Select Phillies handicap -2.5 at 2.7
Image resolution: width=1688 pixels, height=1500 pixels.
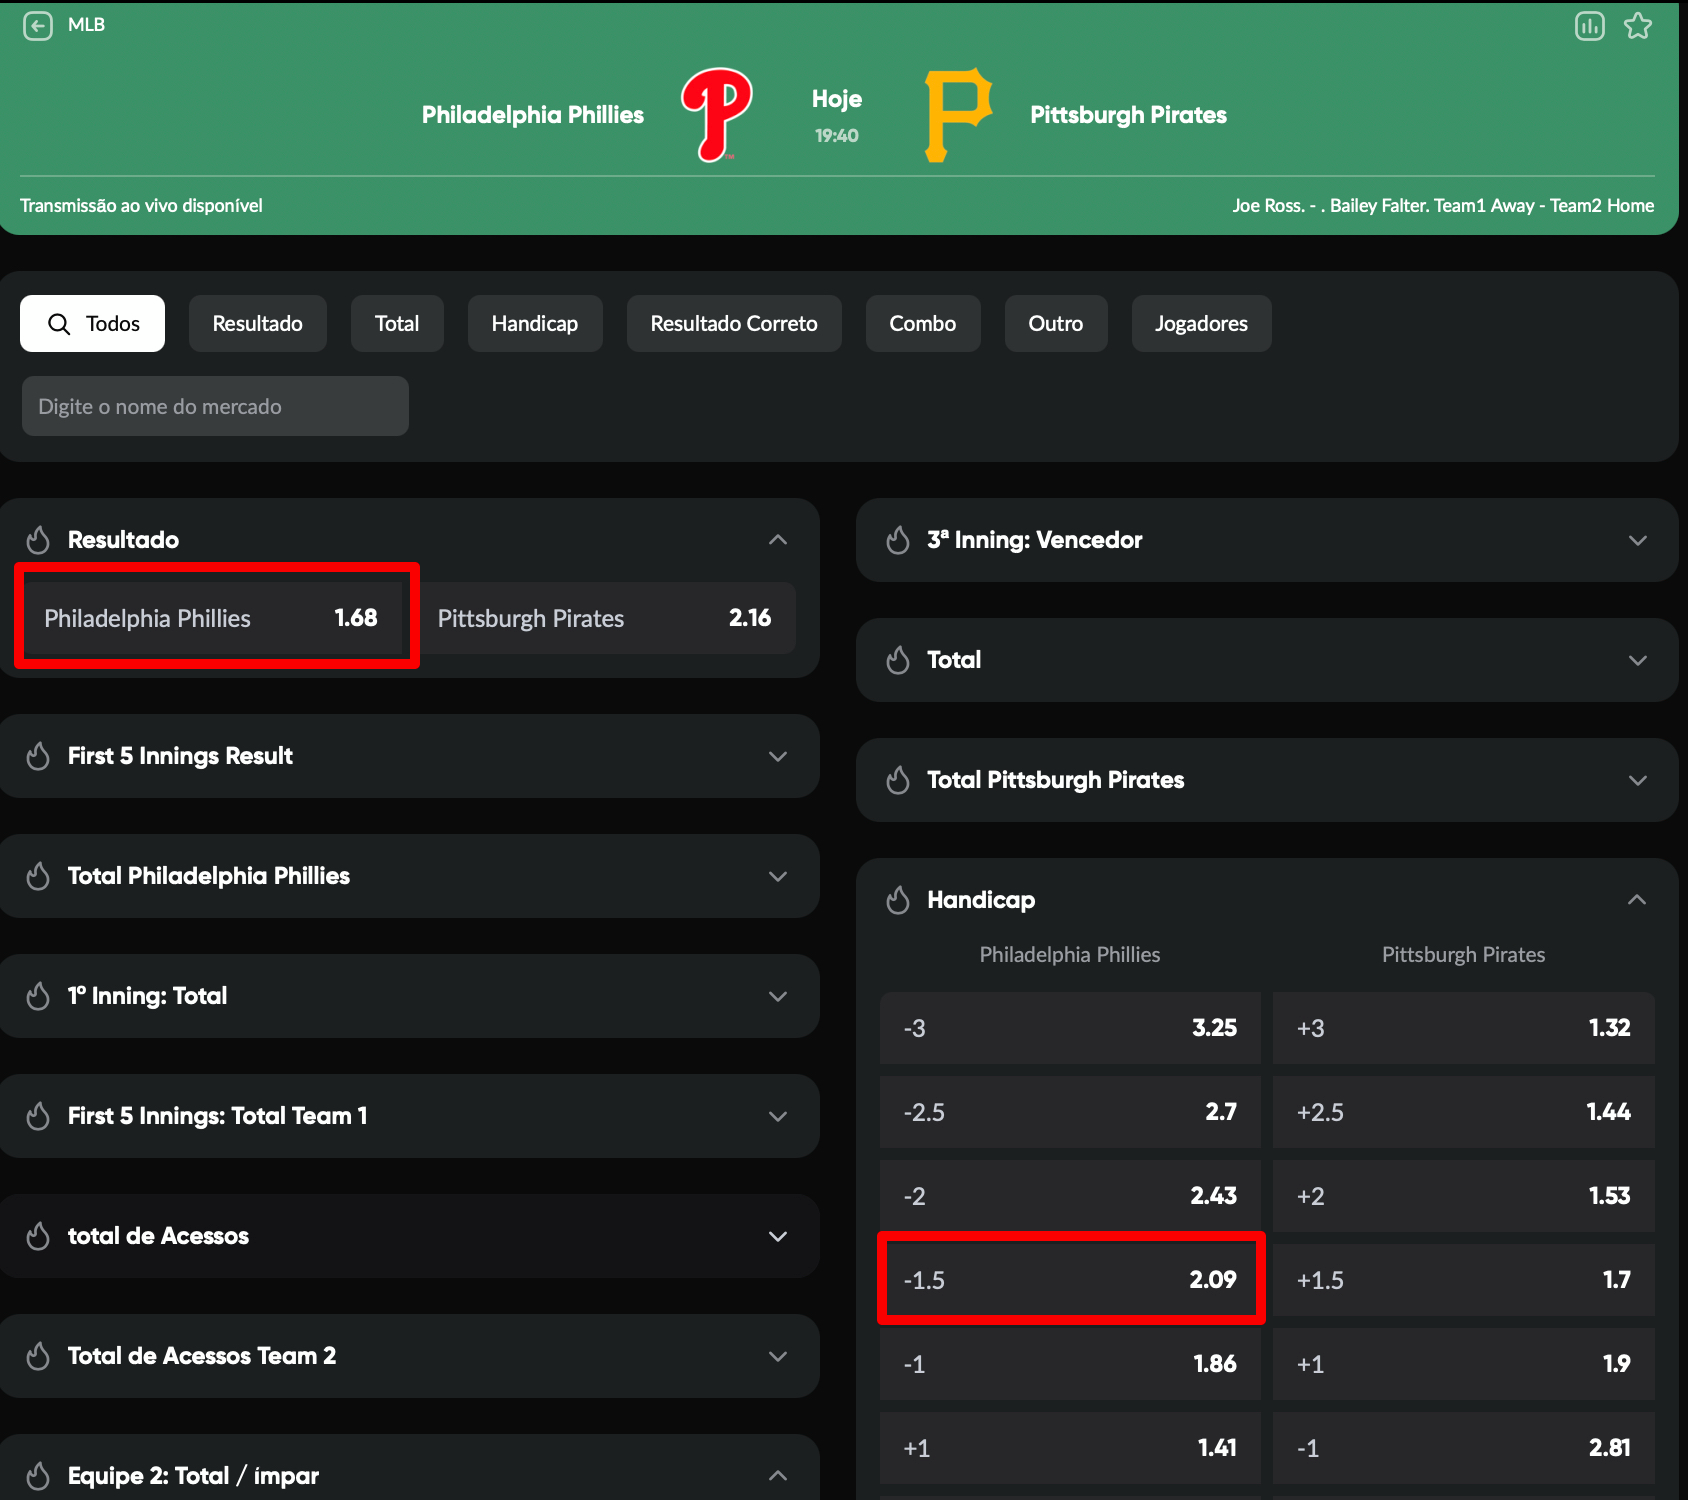point(1070,1112)
